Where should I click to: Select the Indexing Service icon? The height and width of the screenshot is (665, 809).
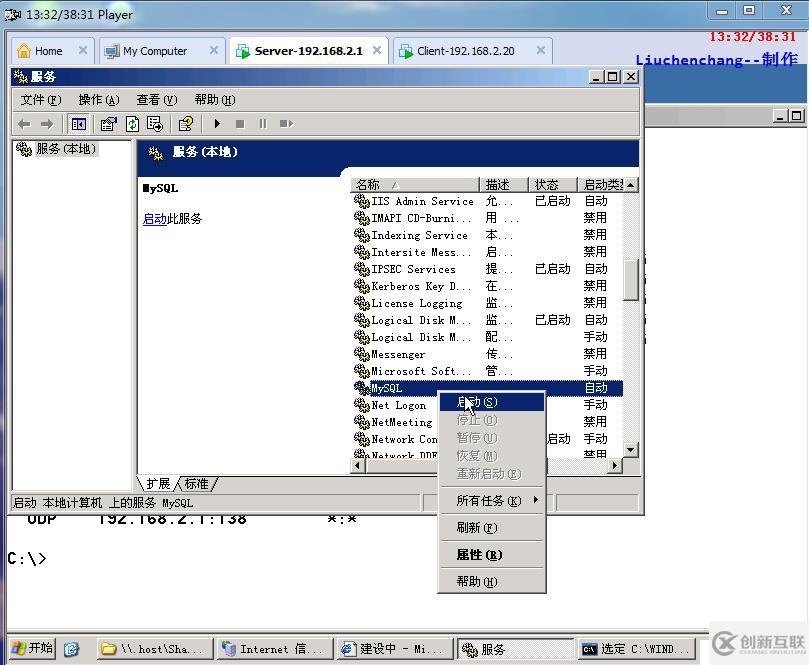[362, 235]
